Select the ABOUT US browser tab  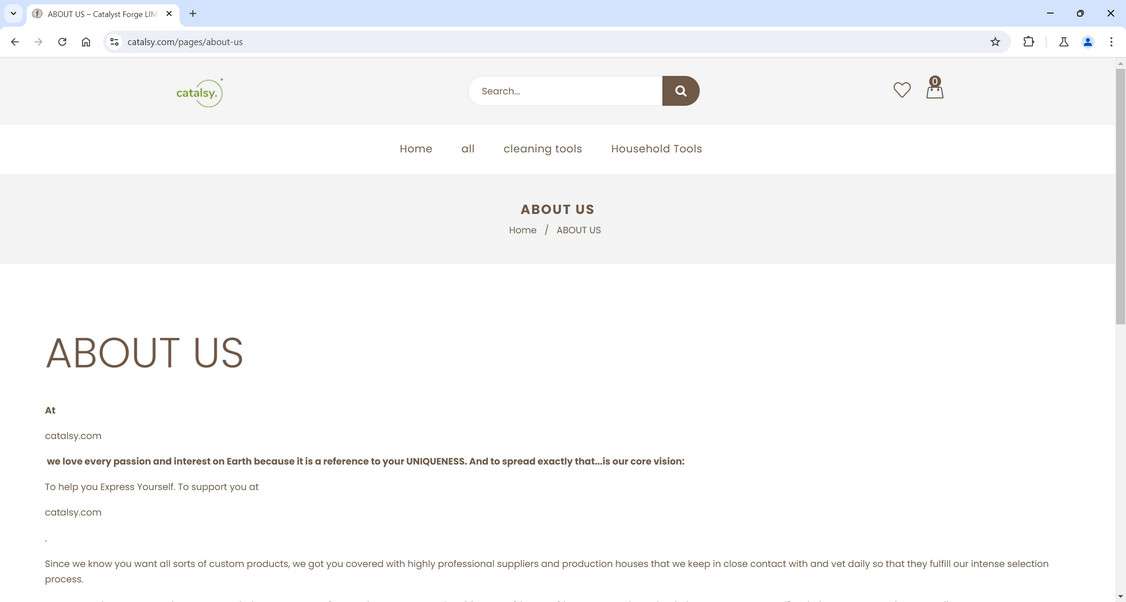(x=95, y=13)
